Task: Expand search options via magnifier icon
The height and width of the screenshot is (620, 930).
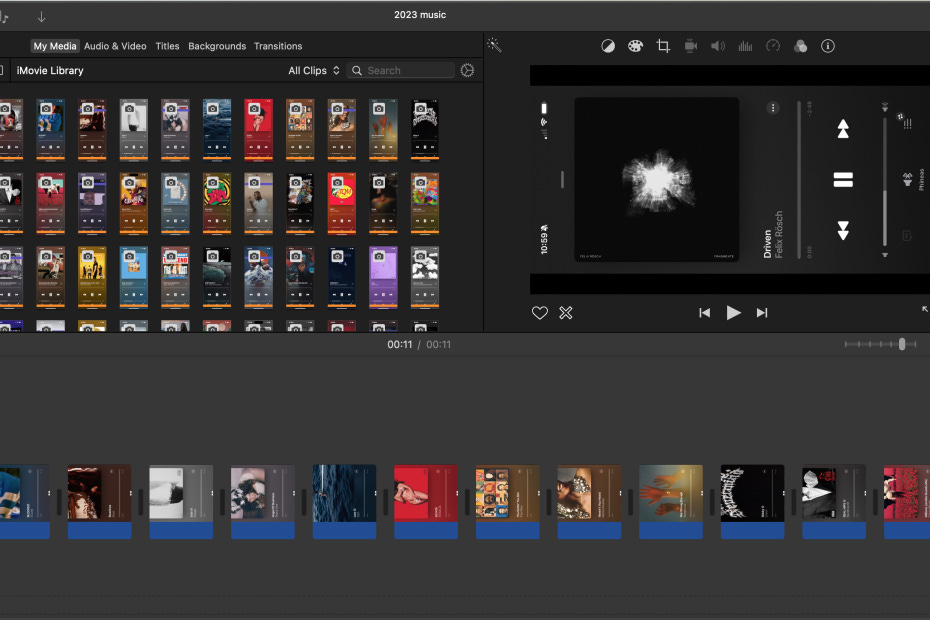Action: click(x=357, y=71)
